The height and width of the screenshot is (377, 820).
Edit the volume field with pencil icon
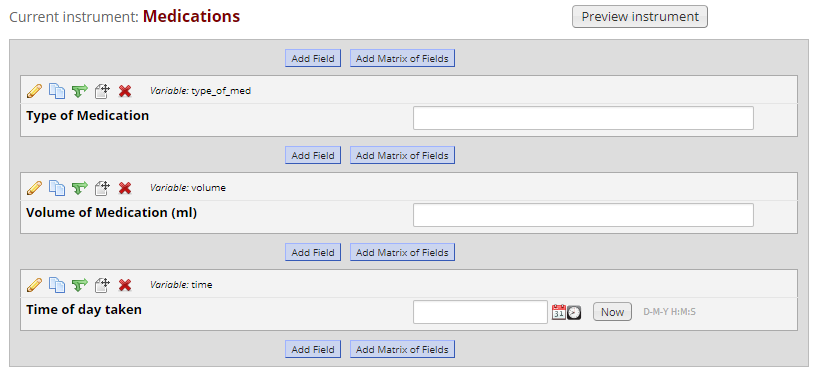click(34, 188)
